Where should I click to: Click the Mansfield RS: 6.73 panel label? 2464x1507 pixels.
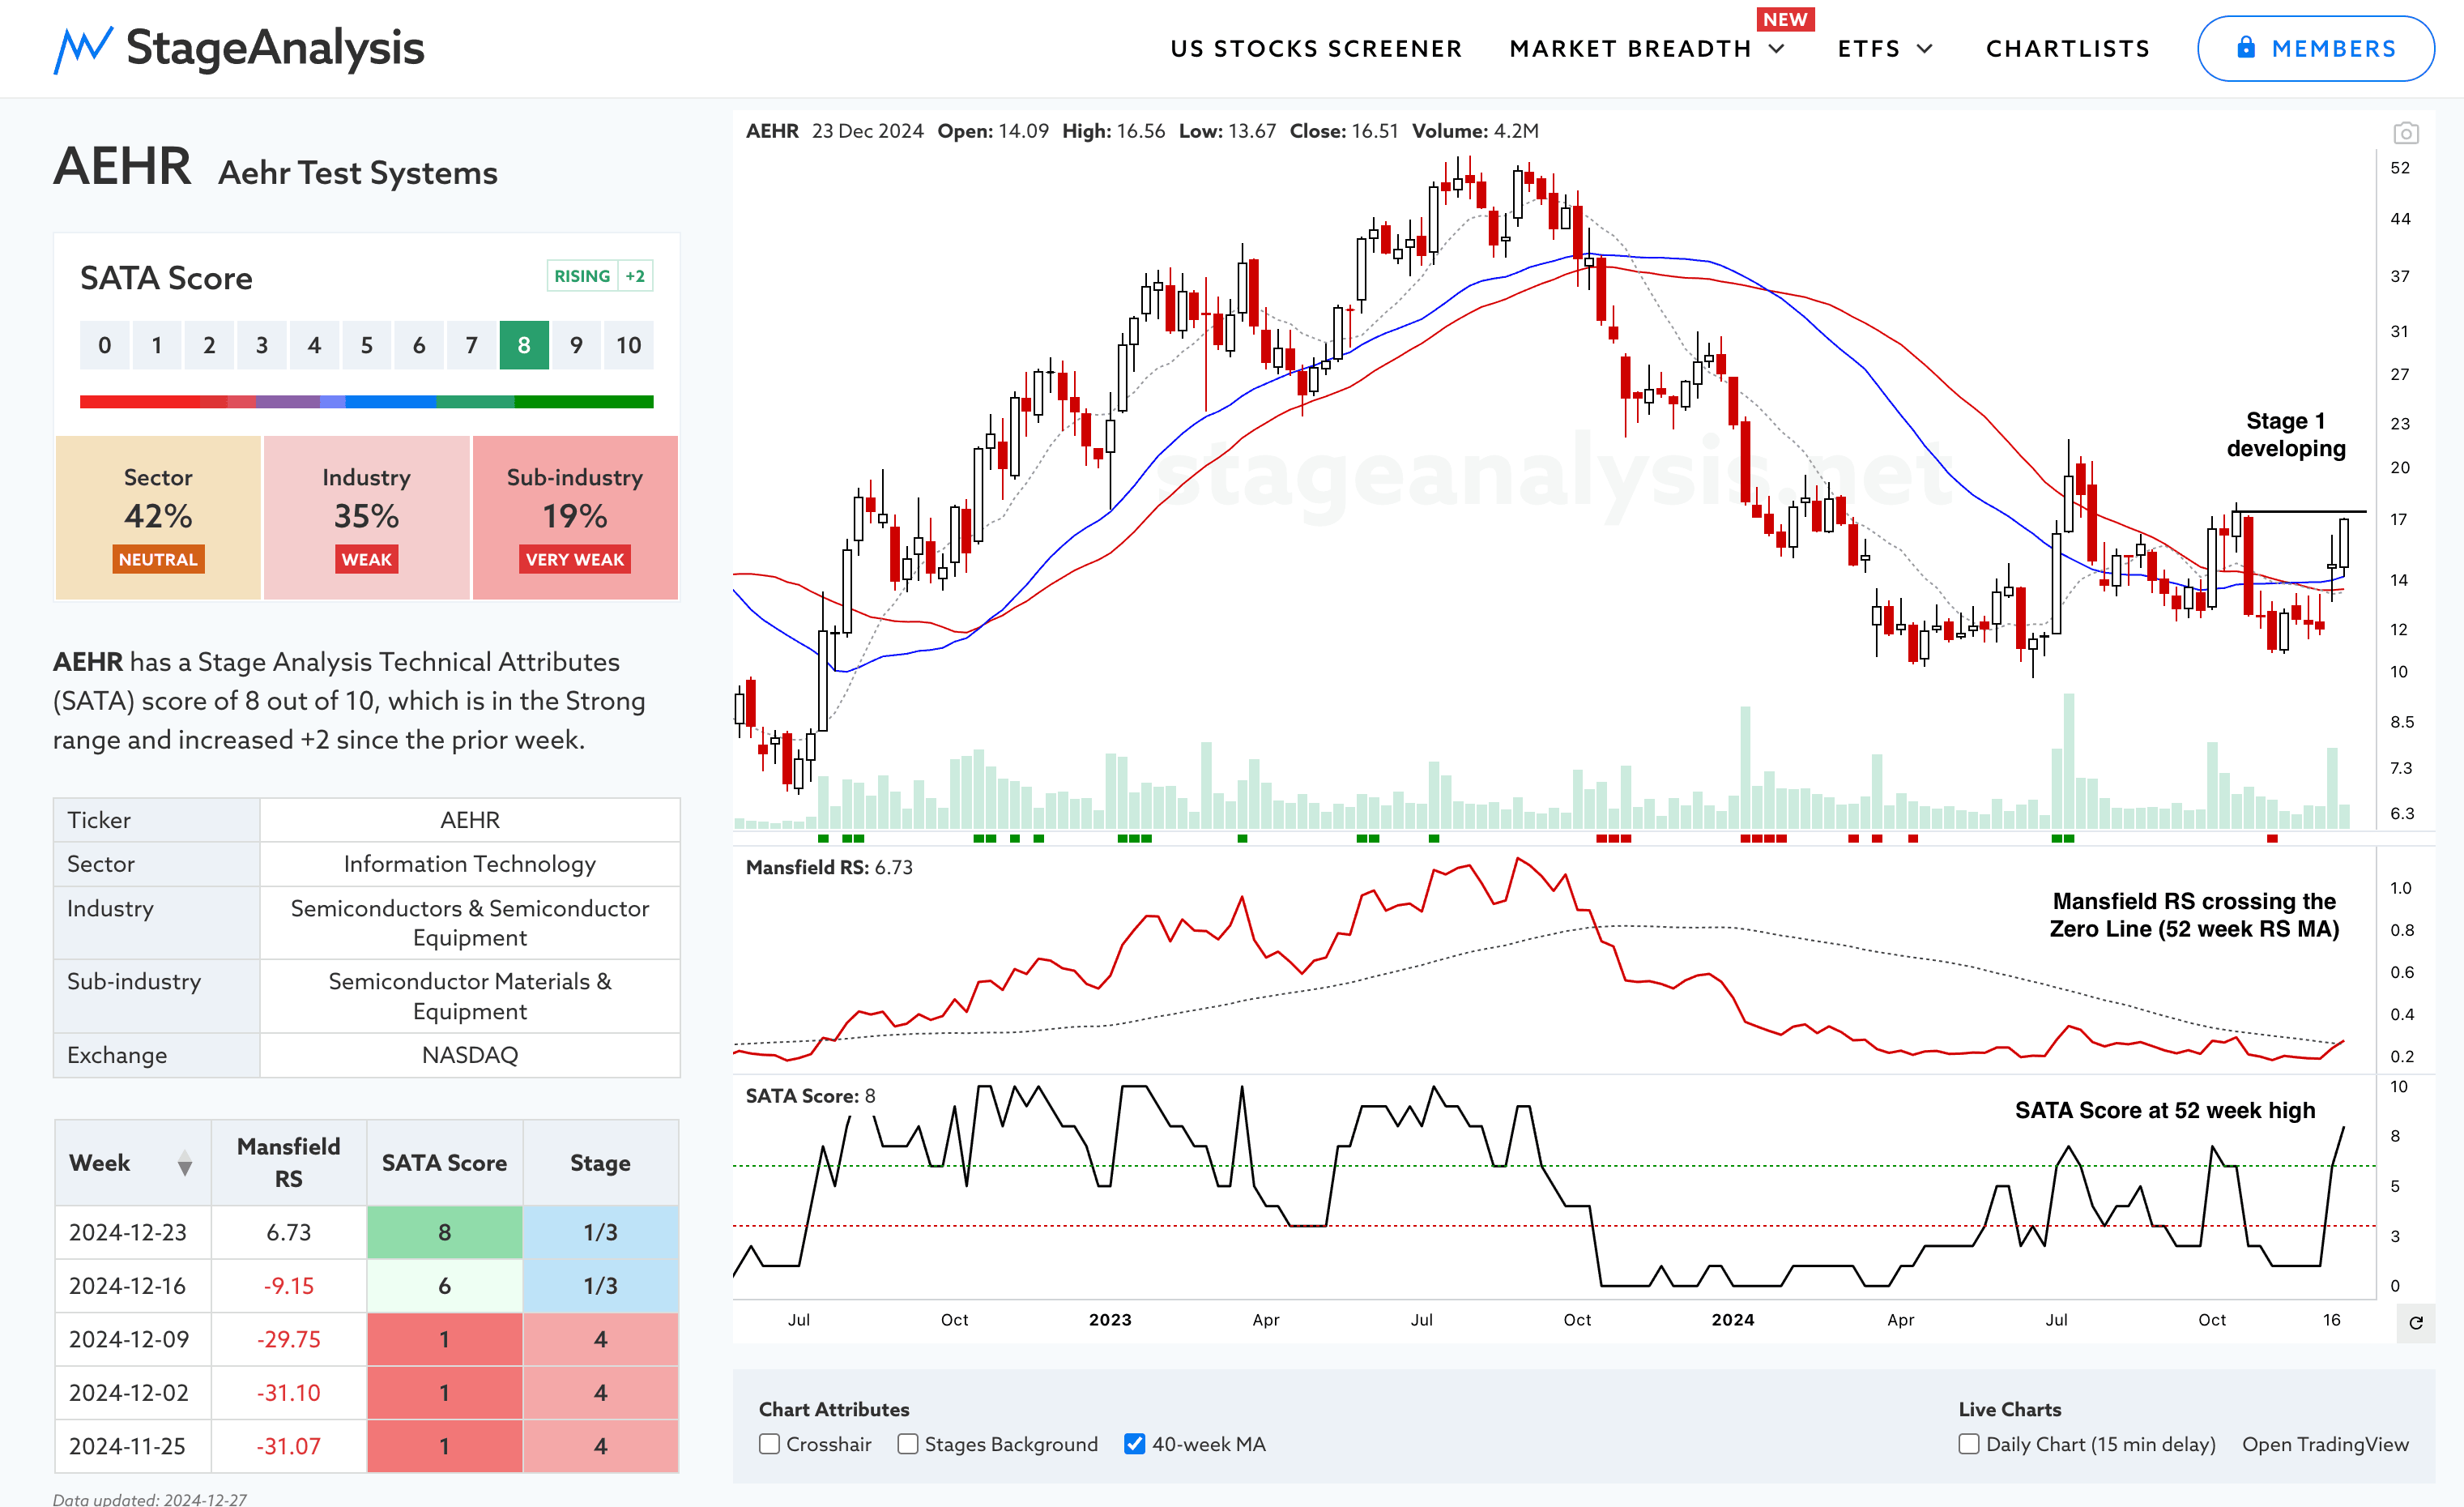[x=829, y=867]
